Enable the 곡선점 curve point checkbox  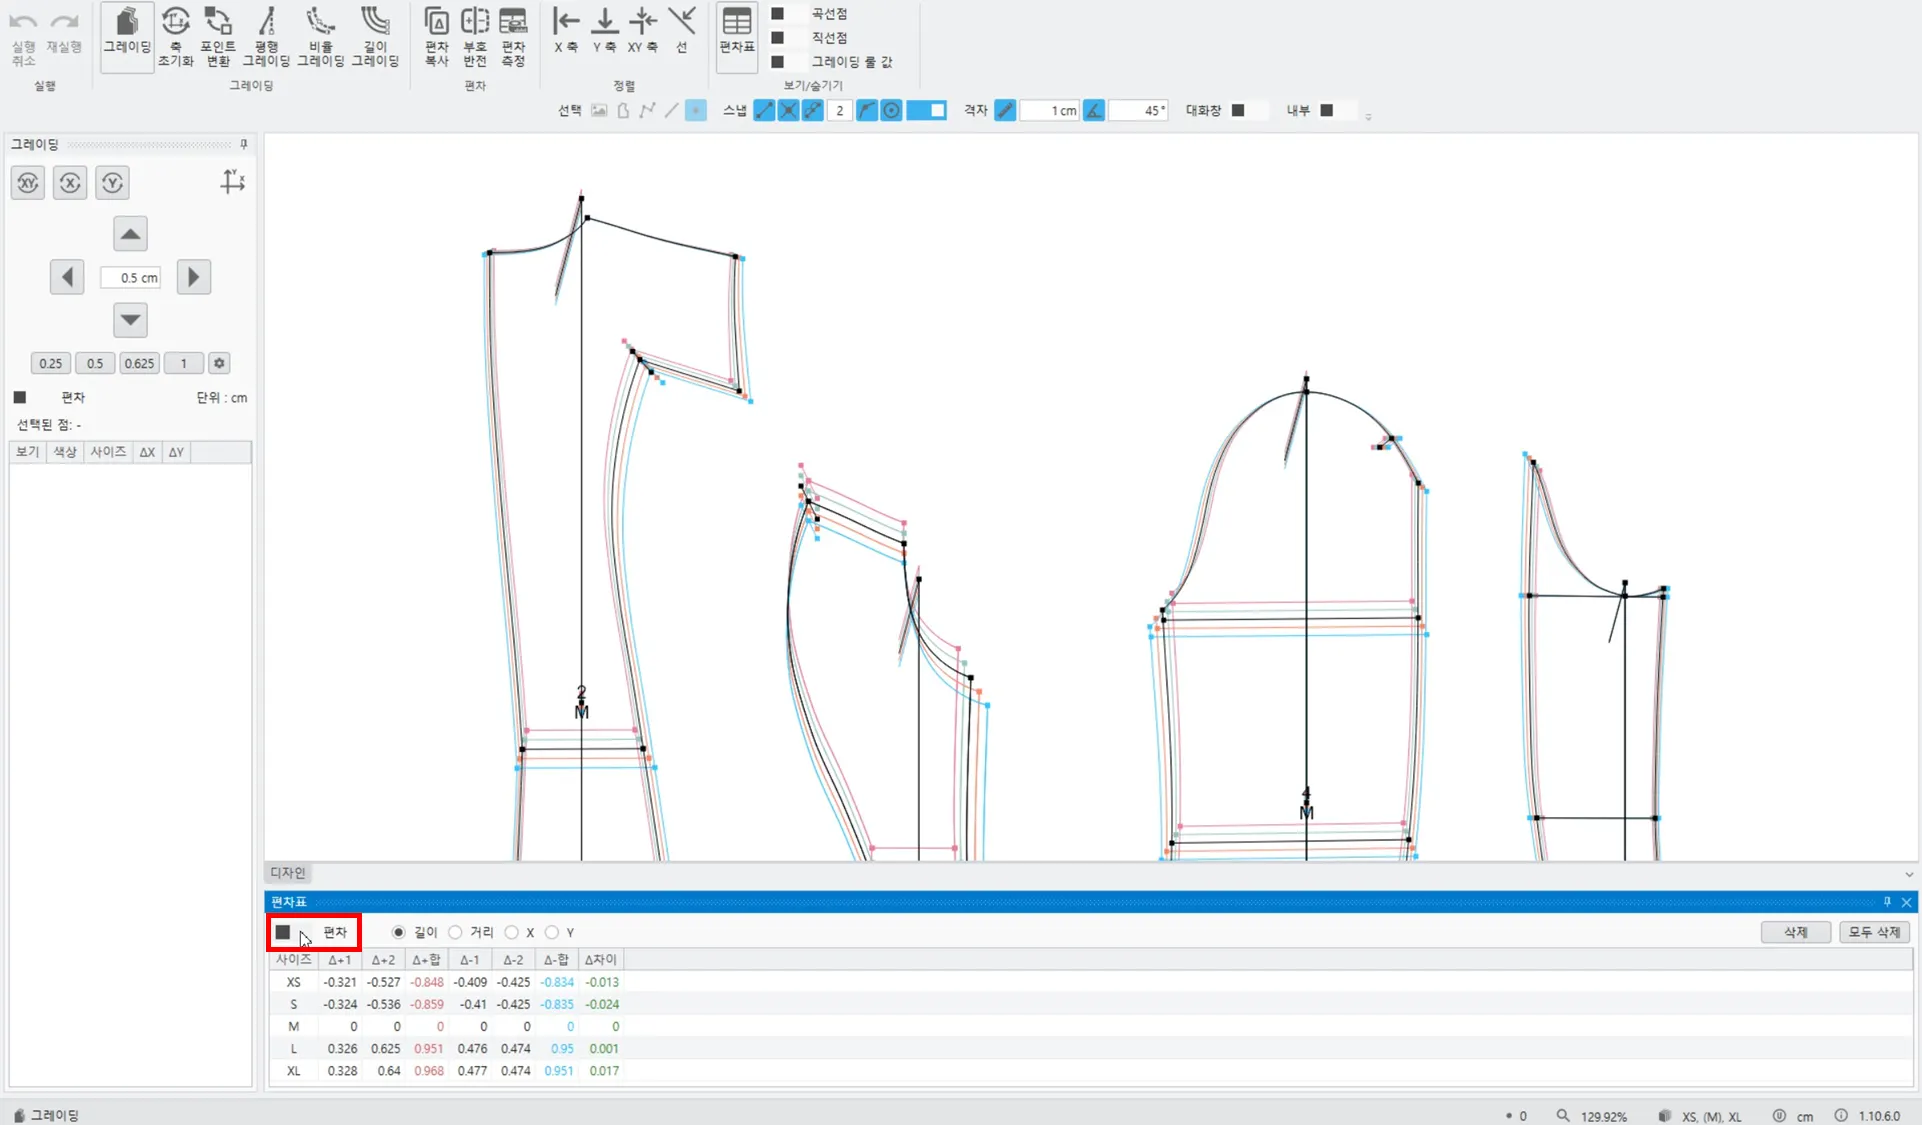click(x=777, y=14)
